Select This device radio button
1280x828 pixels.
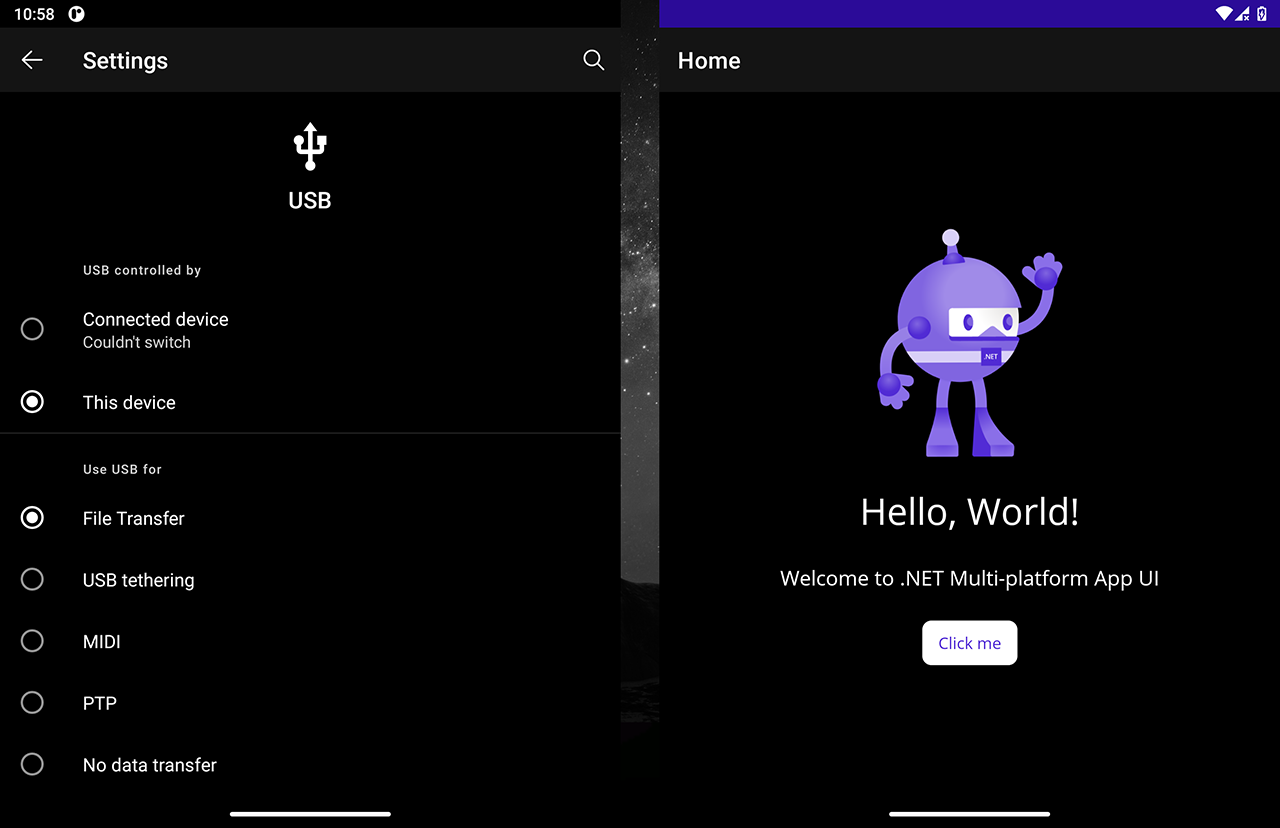pyautogui.click(x=32, y=402)
